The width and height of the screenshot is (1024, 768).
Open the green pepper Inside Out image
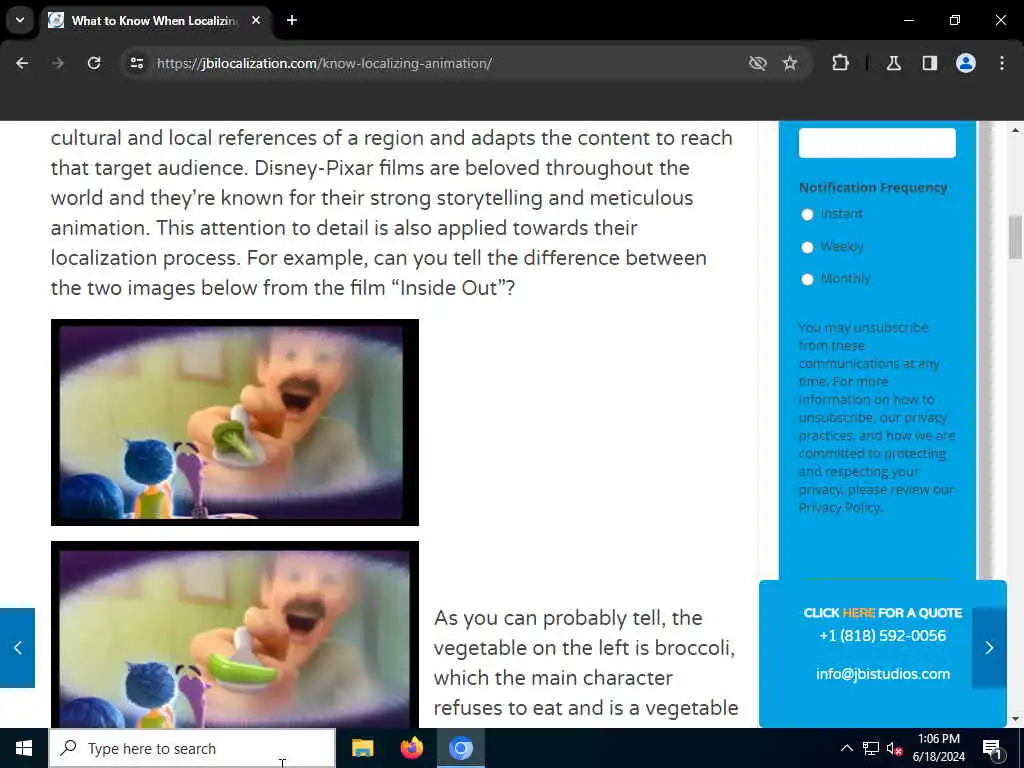234,634
